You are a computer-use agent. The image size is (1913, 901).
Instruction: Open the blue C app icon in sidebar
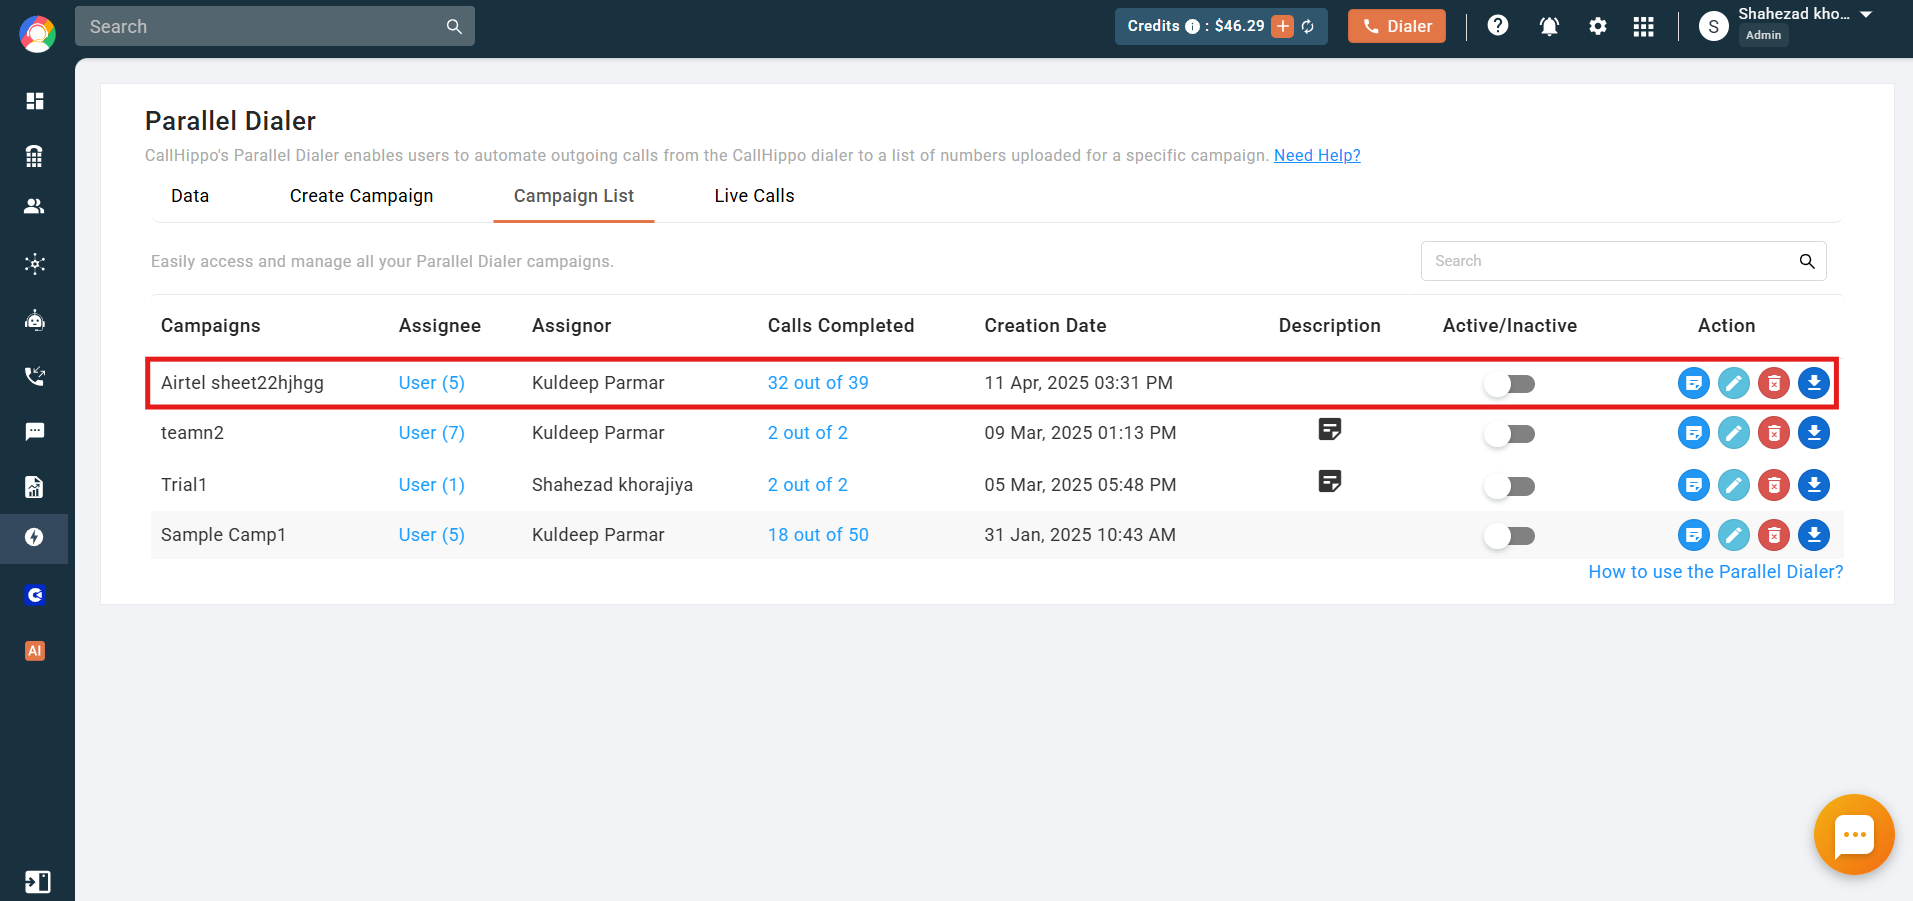click(x=35, y=595)
